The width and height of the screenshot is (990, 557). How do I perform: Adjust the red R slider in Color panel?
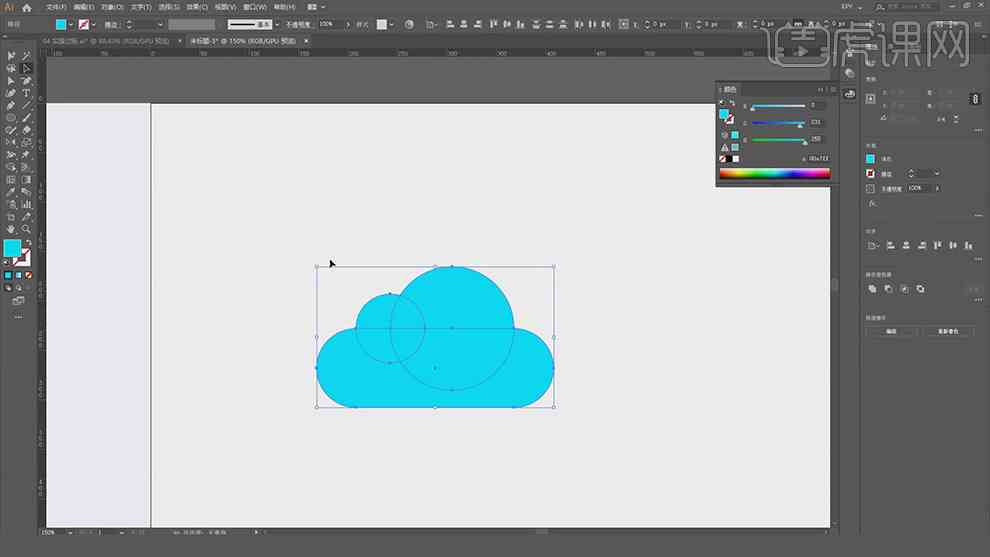(778, 106)
